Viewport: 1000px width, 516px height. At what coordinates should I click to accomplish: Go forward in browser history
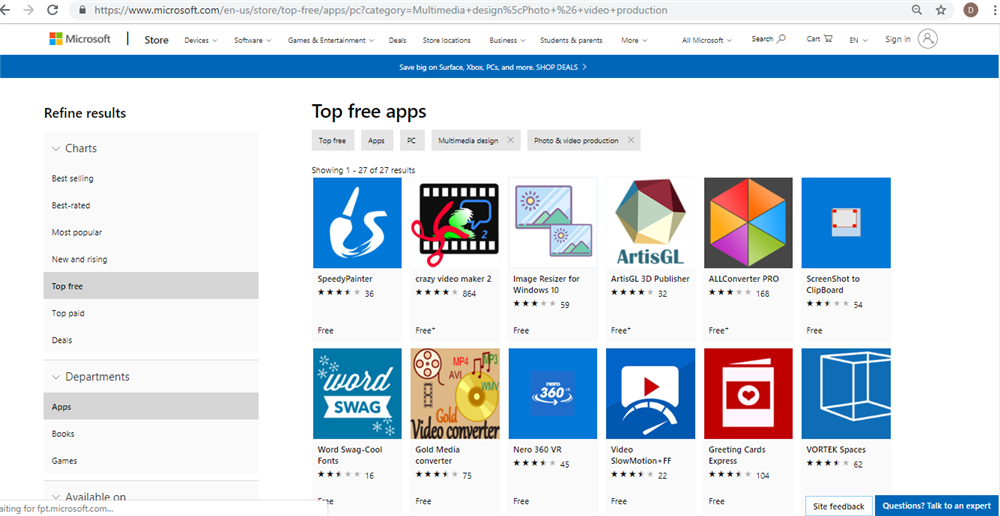[28, 10]
